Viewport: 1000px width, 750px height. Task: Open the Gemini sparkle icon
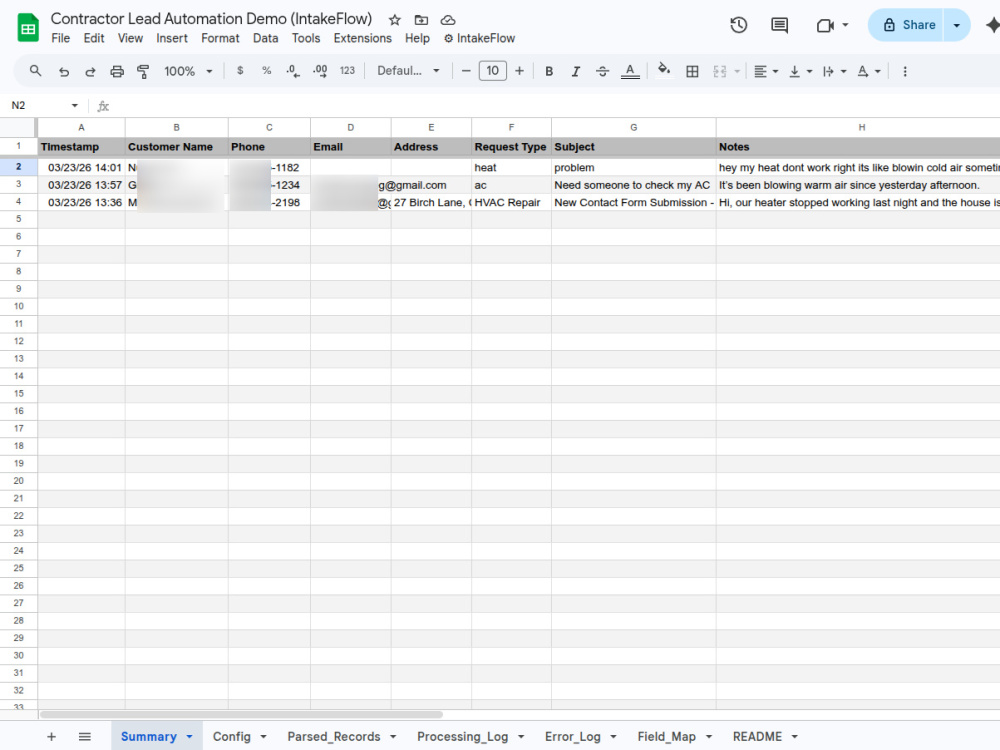pyautogui.click(x=992, y=25)
